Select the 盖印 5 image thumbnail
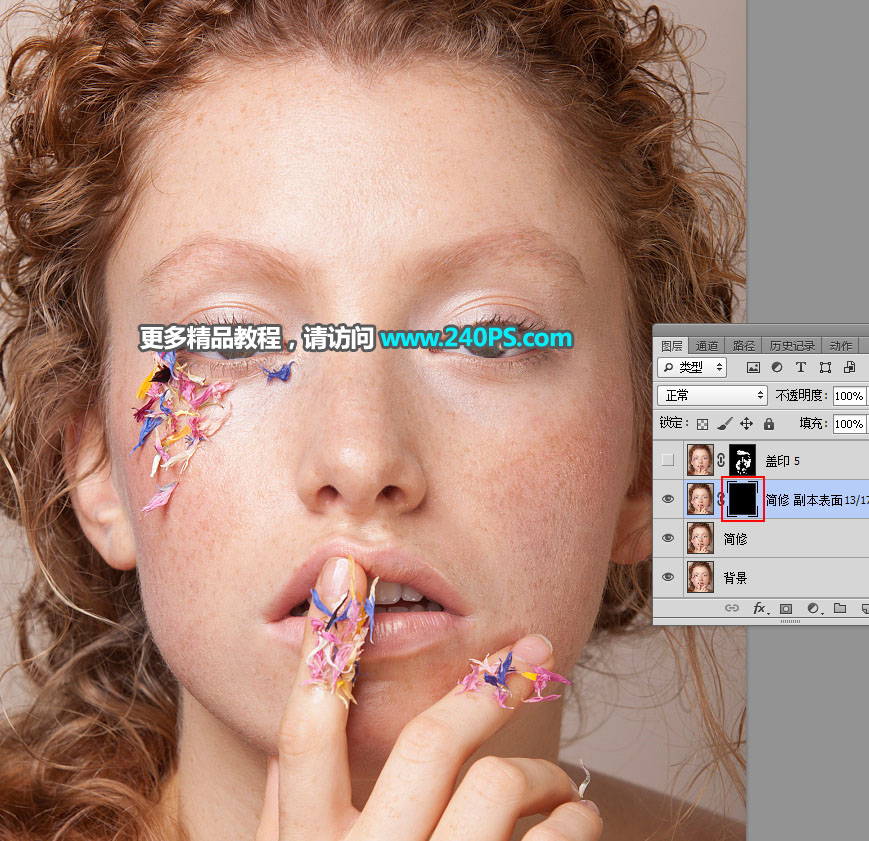Viewport: 869px width, 841px height. (700, 460)
